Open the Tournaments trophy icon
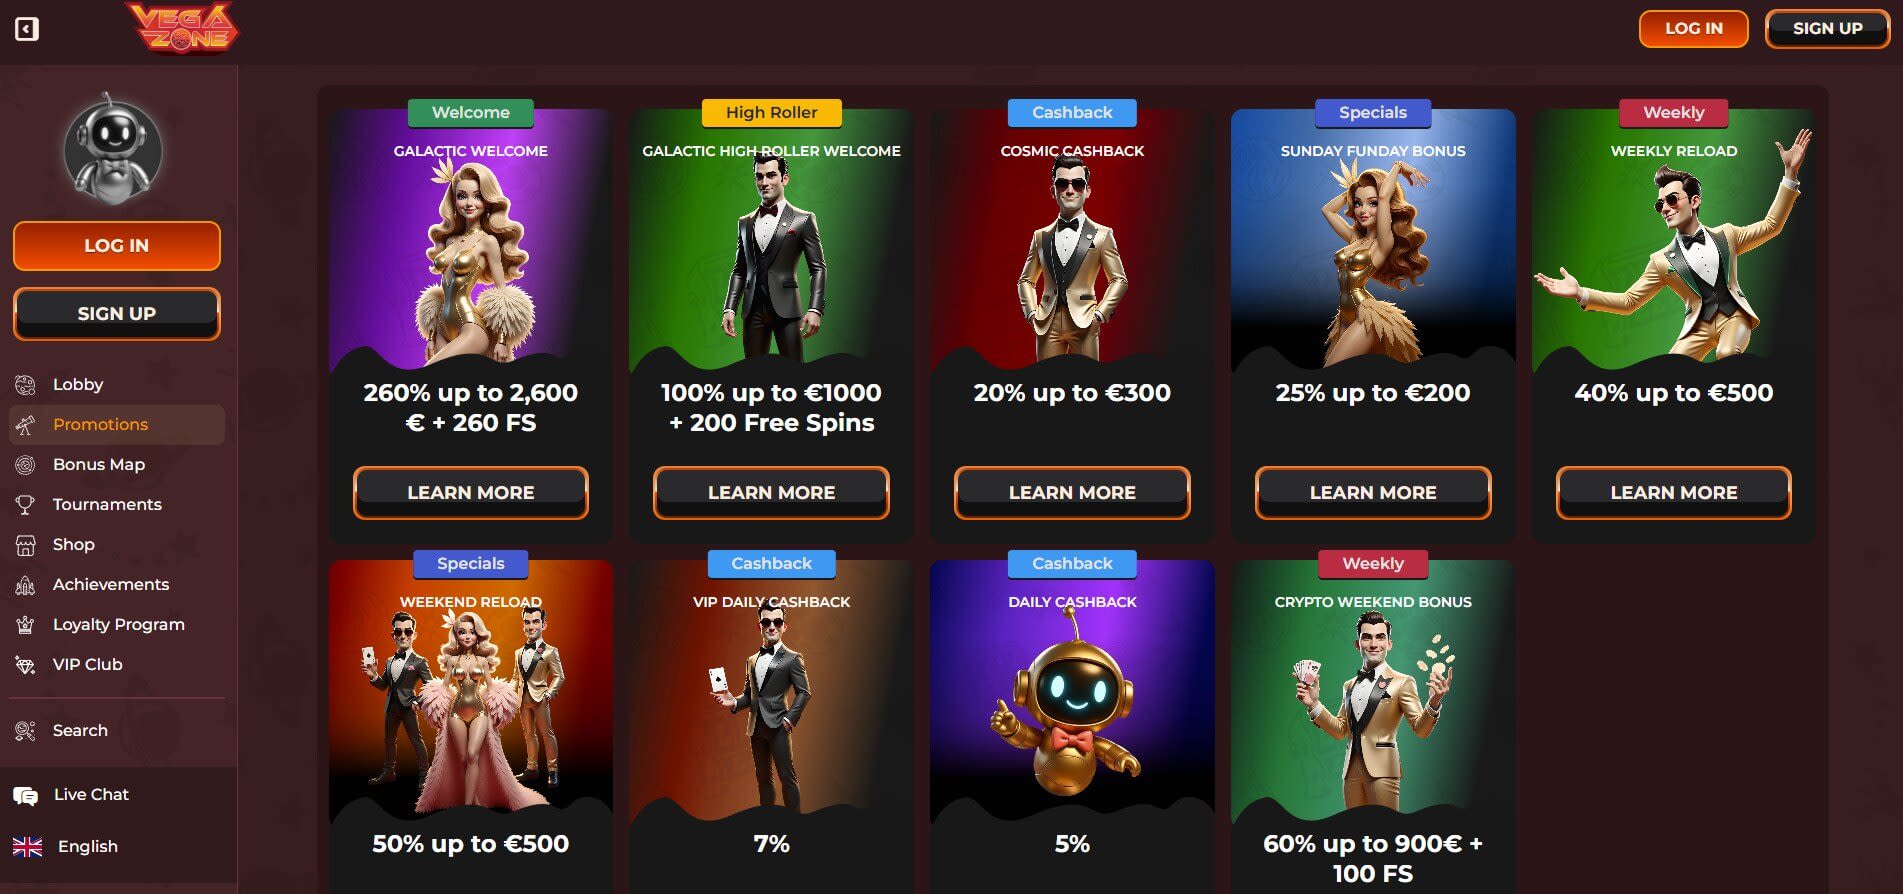Viewport: 1903px width, 894px height. pos(25,504)
